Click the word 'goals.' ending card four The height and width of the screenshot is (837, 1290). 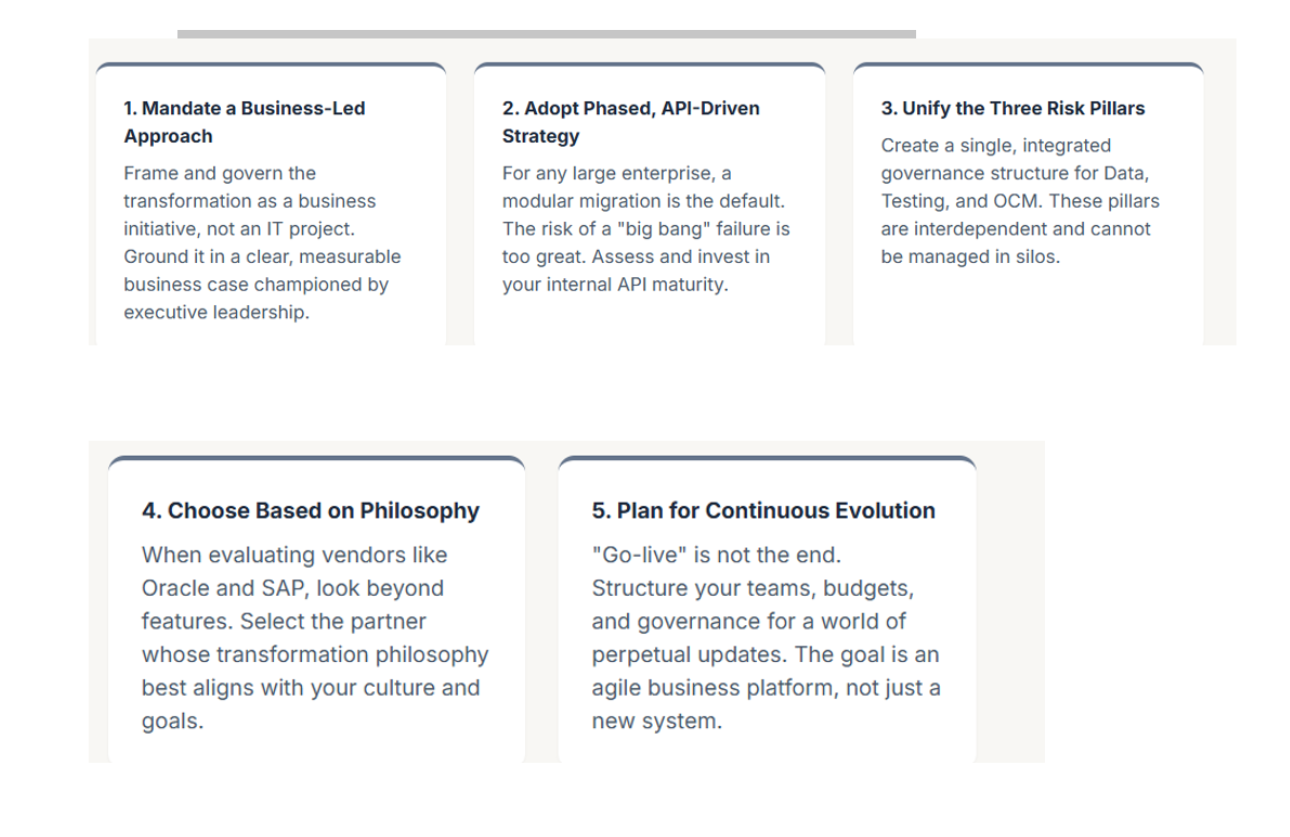pyautogui.click(x=173, y=721)
